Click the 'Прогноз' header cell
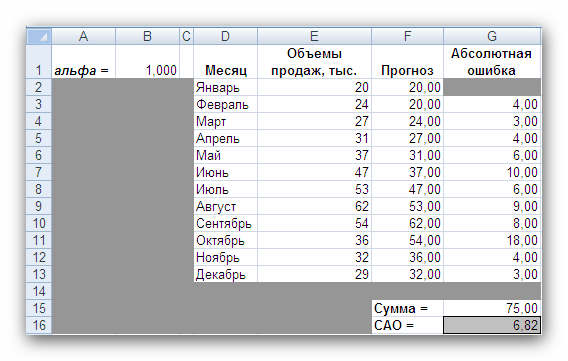 pos(408,62)
